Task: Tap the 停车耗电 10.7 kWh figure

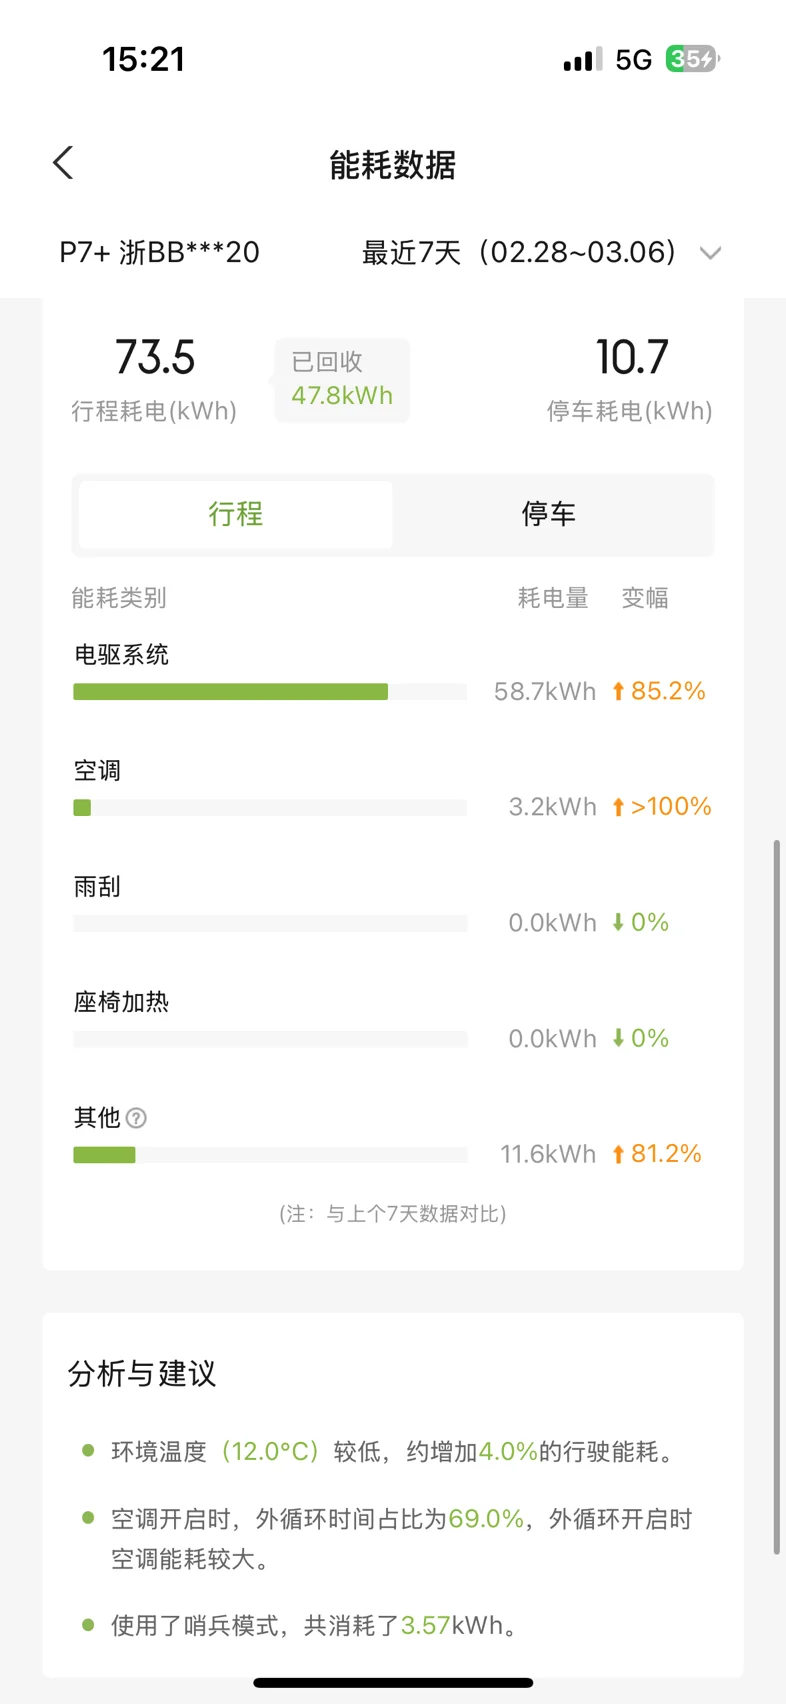Action: coord(631,358)
